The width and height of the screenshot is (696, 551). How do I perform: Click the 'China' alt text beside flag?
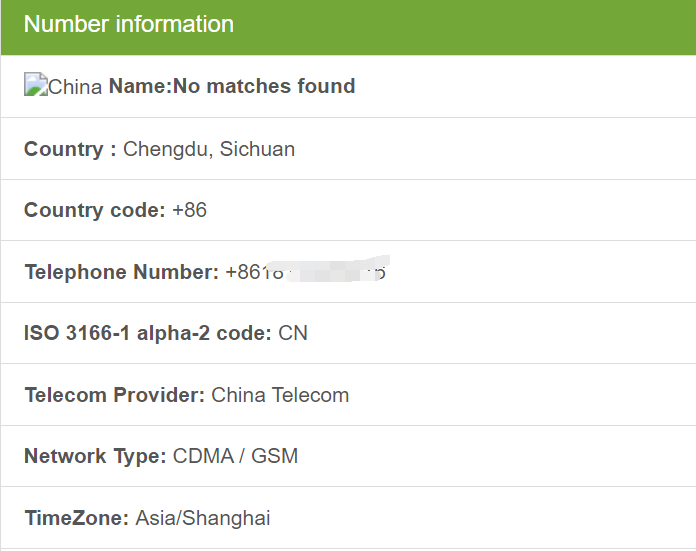click(75, 87)
